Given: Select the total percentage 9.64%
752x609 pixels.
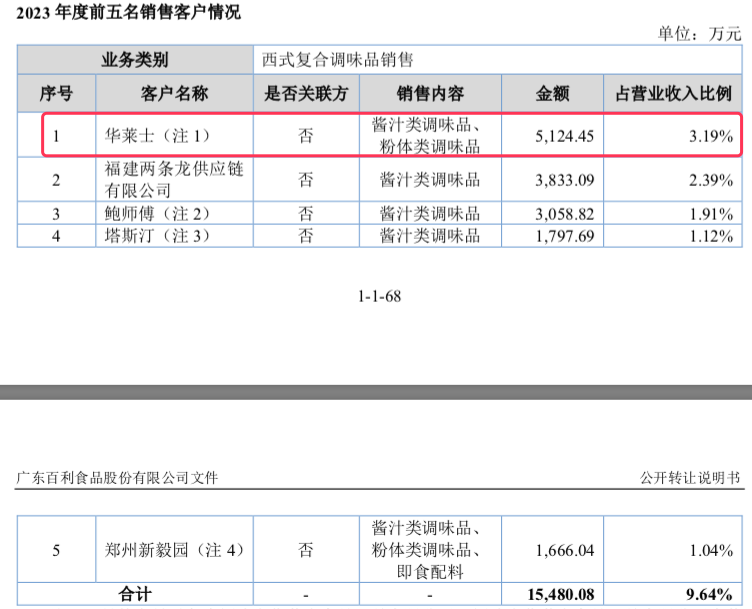Looking at the screenshot, I should tap(709, 595).
